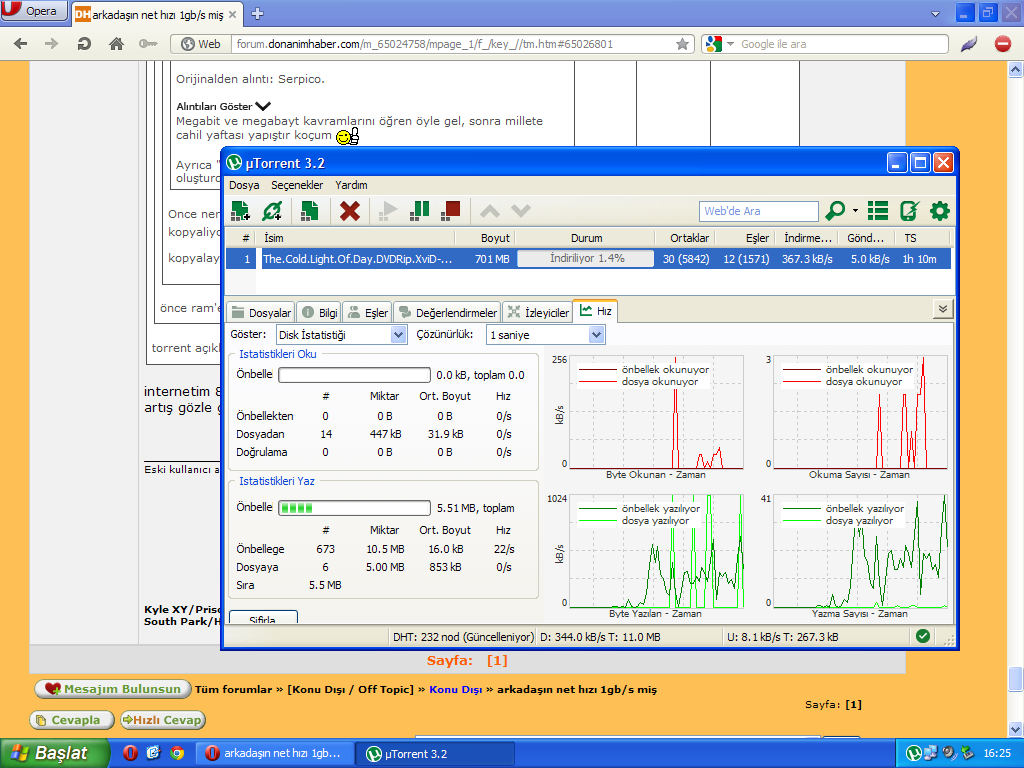Launch Chrome from the quick launch bar
The width and height of the screenshot is (1024, 768).
pyautogui.click(x=177, y=753)
